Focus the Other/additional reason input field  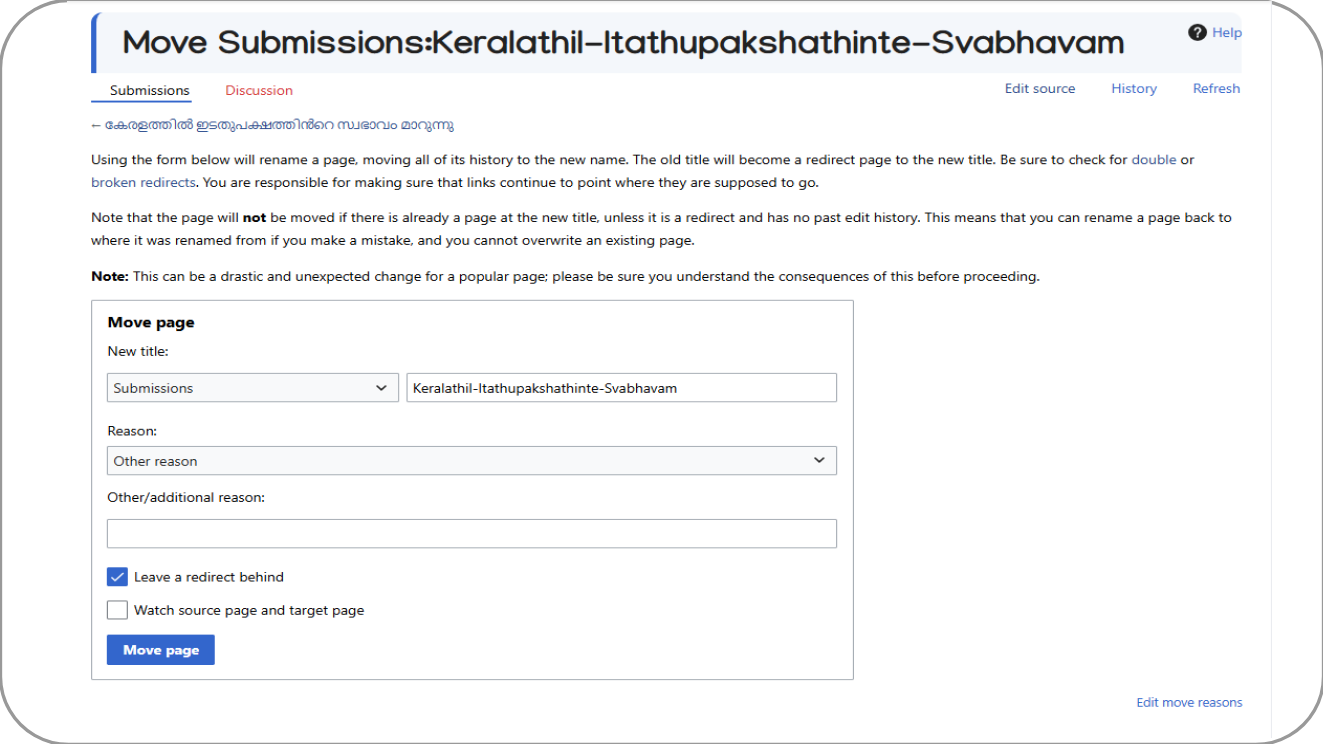pyautogui.click(x=472, y=533)
